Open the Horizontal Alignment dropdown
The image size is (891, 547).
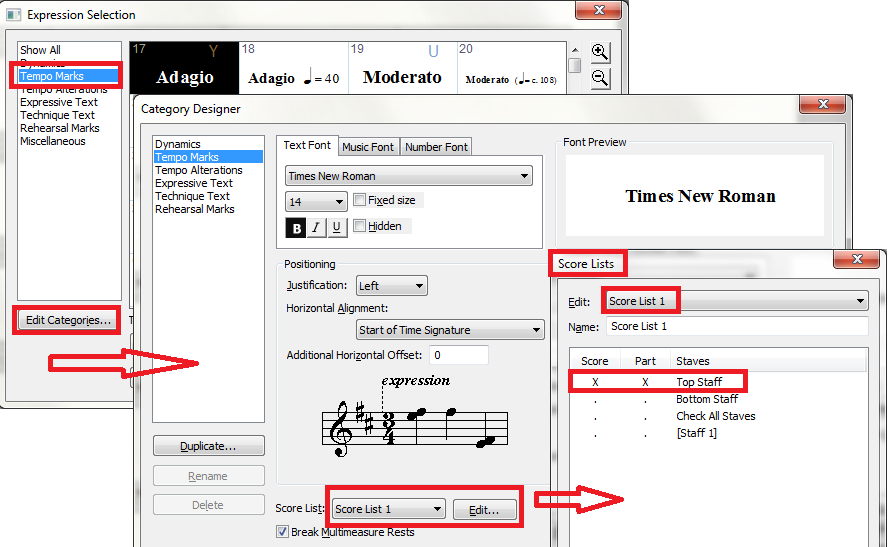(x=450, y=330)
